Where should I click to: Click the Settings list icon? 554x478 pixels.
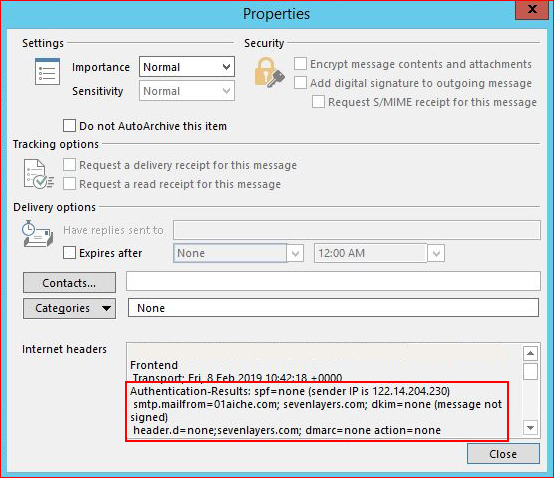(x=47, y=72)
